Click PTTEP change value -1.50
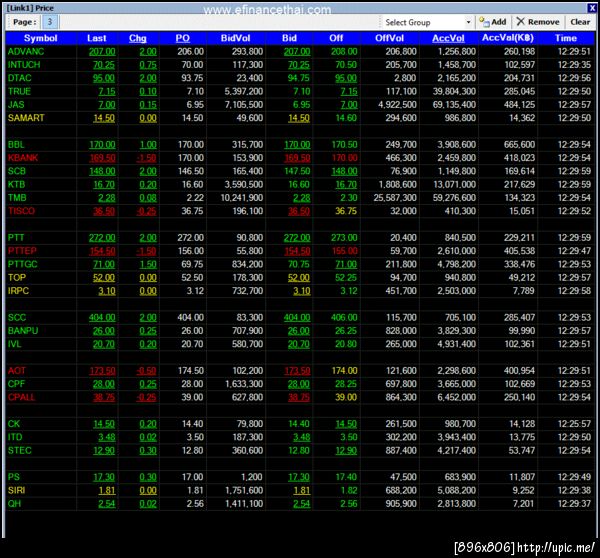 pyautogui.click(x=146, y=251)
